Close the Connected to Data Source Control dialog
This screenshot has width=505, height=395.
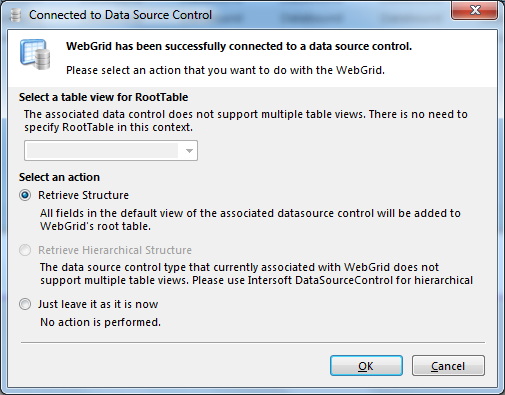click(475, 10)
